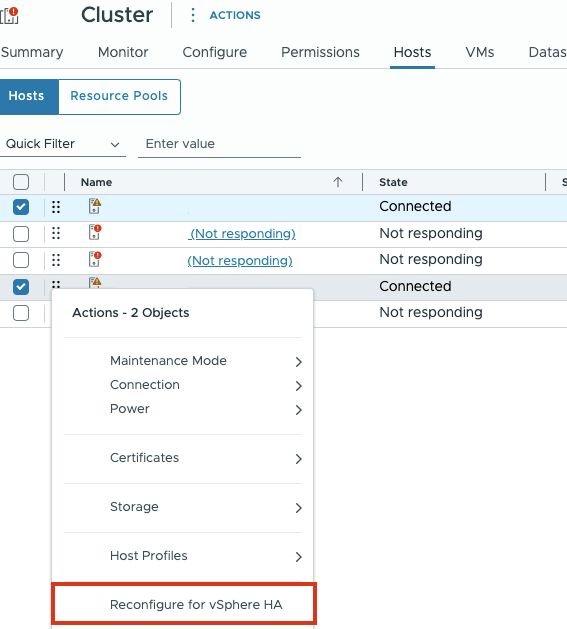
Task: Click the cluster alert icon beside title
Action: pos(9,16)
